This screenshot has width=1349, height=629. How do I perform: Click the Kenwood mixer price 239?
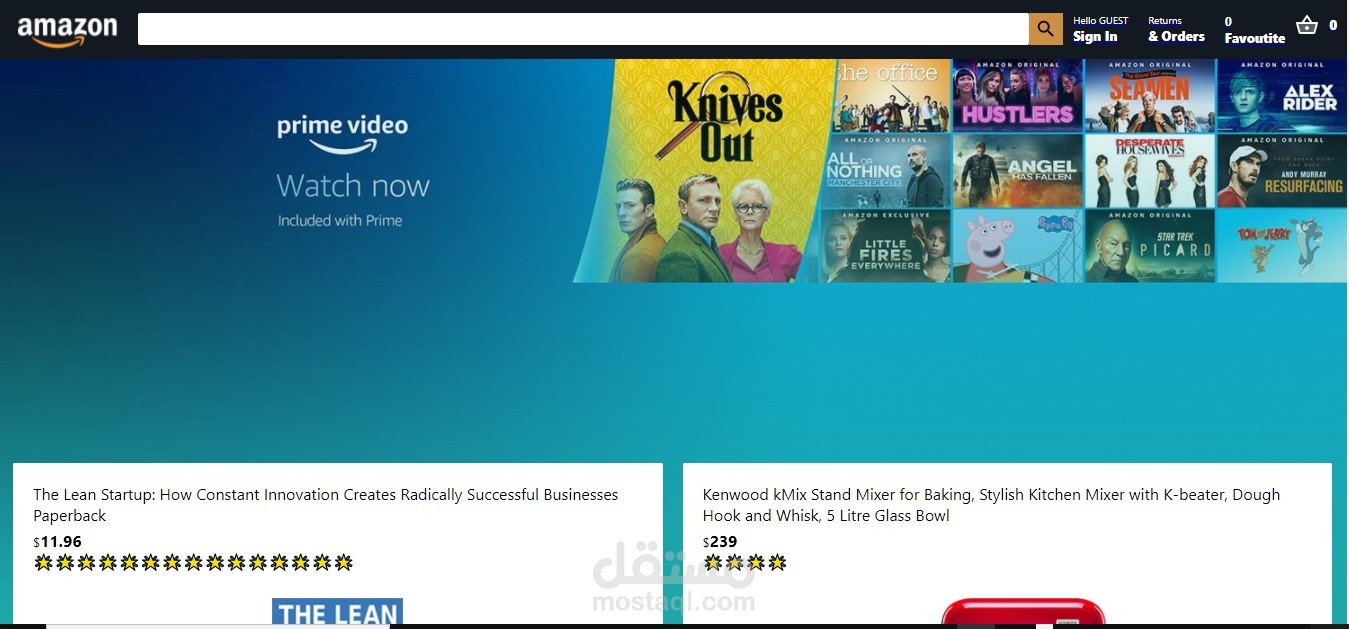(720, 542)
